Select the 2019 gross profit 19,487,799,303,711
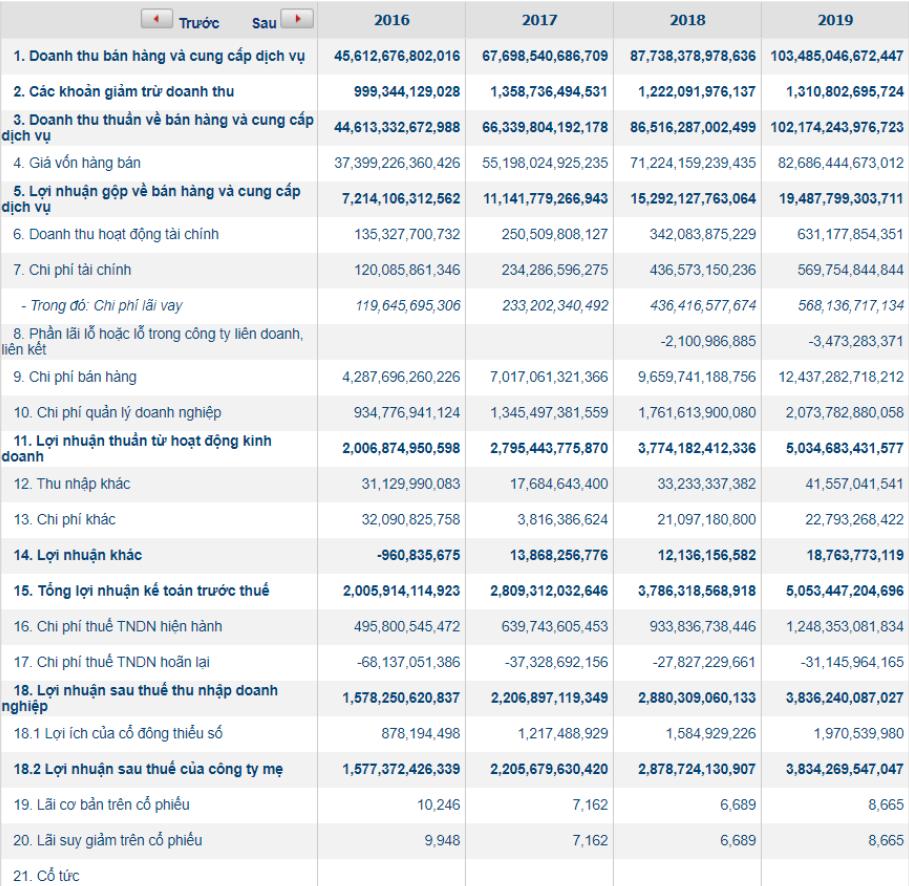This screenshot has width=909, height=886. click(841, 199)
